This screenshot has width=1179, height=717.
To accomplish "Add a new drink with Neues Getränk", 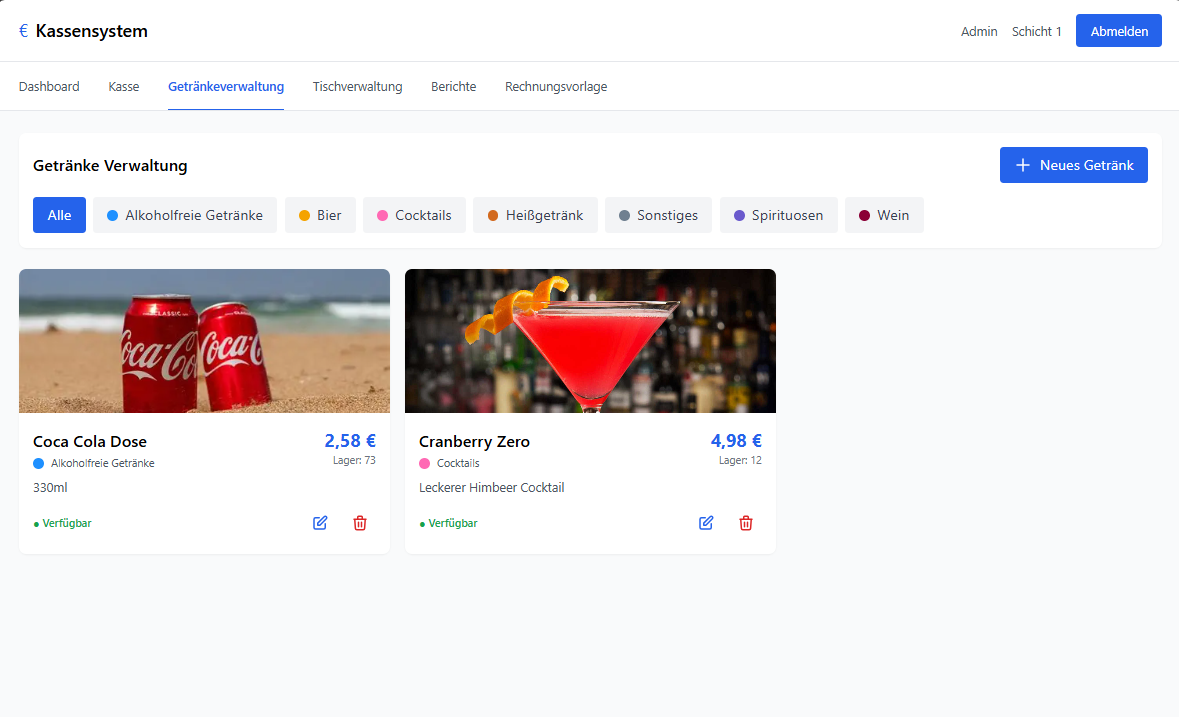I will point(1074,165).
